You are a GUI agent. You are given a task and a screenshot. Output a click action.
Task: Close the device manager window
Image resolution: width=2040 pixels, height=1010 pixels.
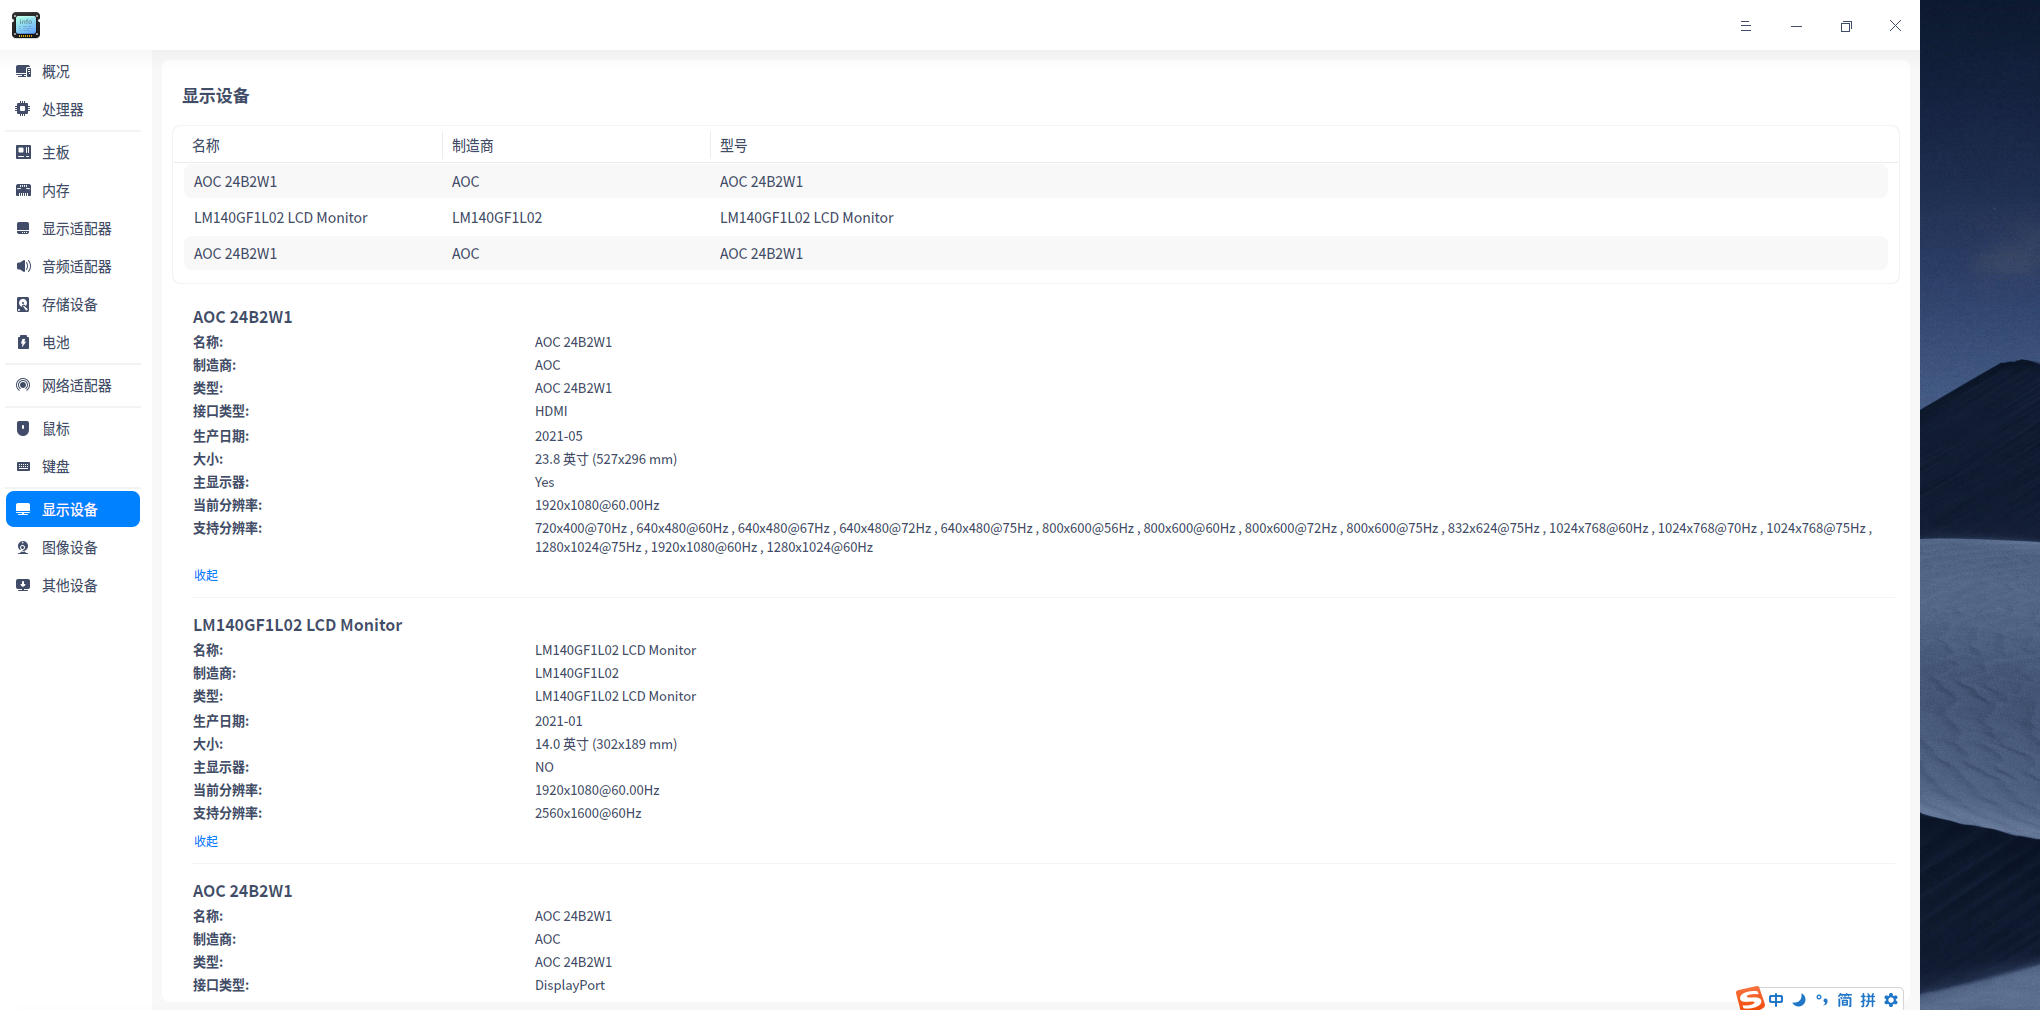point(1895,26)
